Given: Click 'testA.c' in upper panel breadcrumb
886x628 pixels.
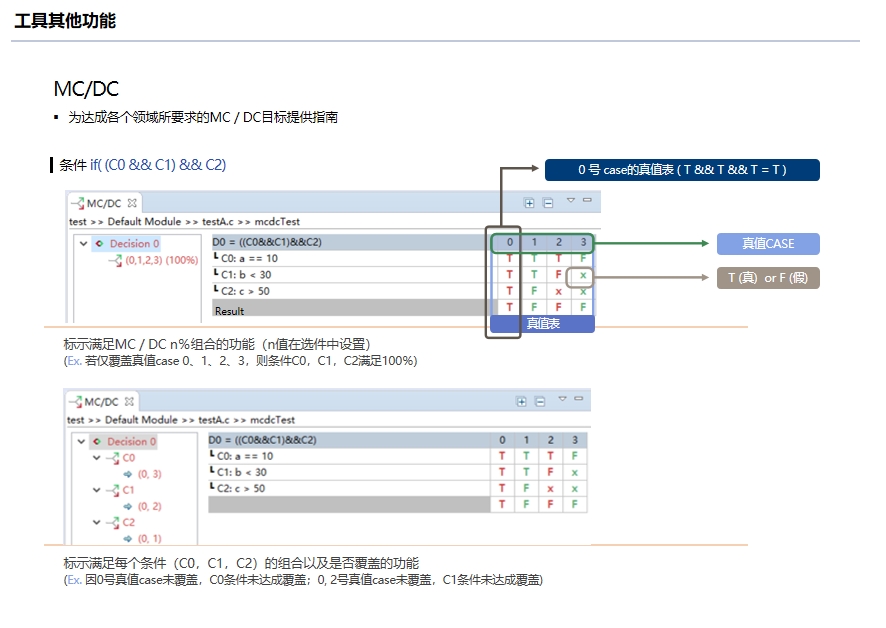Looking at the screenshot, I should click(x=218, y=222).
